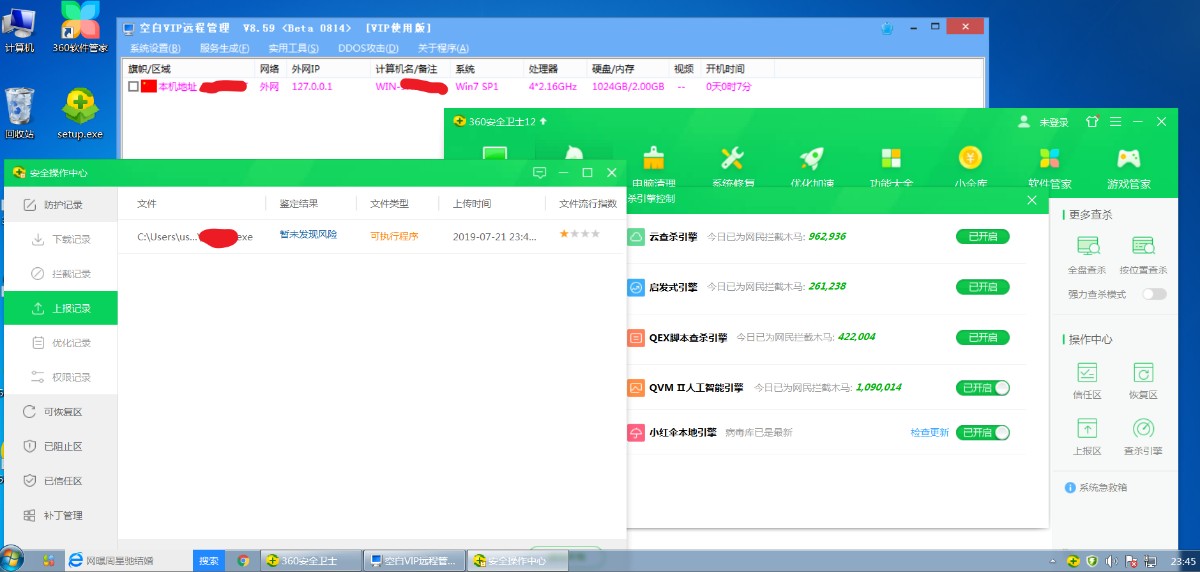Select 拦截记录 in the sidebar
This screenshot has height=572, width=1200.
(60, 273)
